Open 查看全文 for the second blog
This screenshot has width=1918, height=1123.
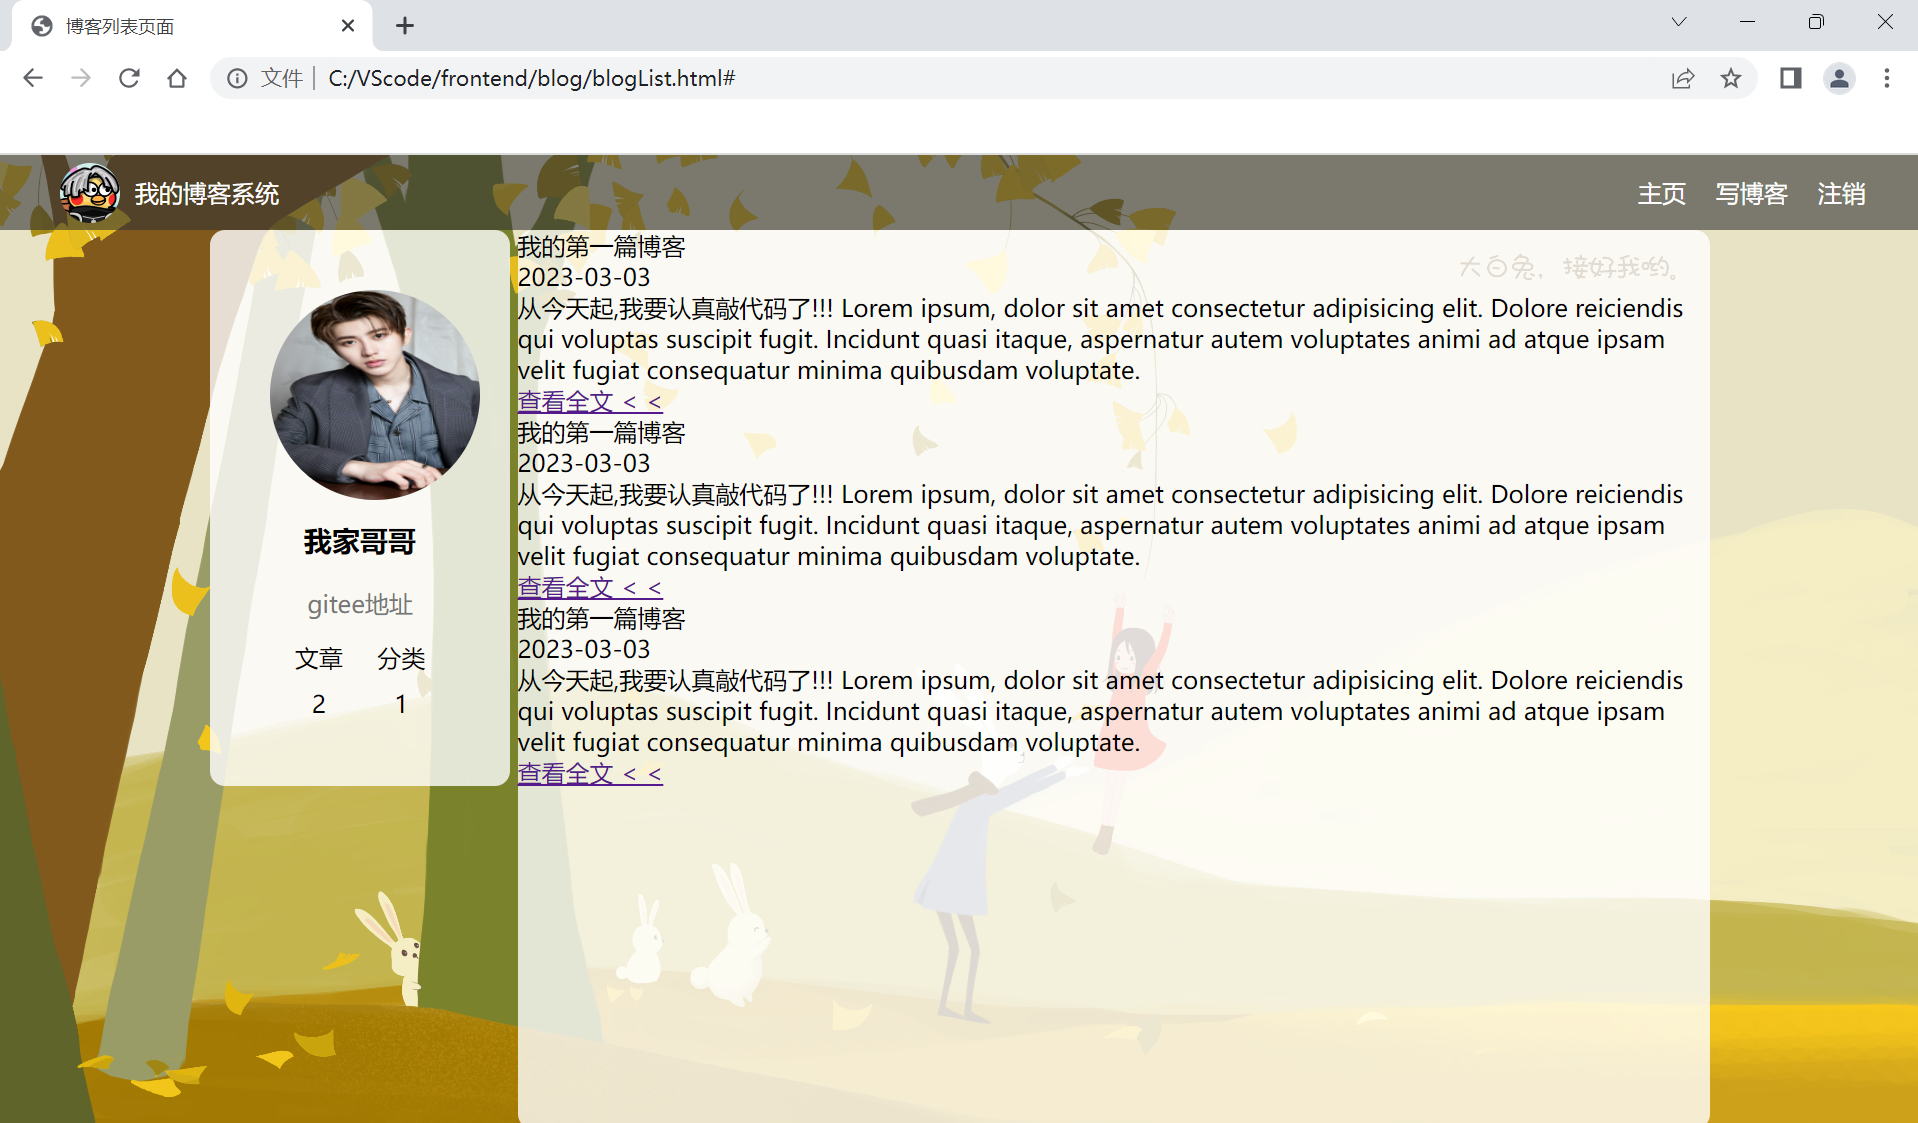click(590, 588)
